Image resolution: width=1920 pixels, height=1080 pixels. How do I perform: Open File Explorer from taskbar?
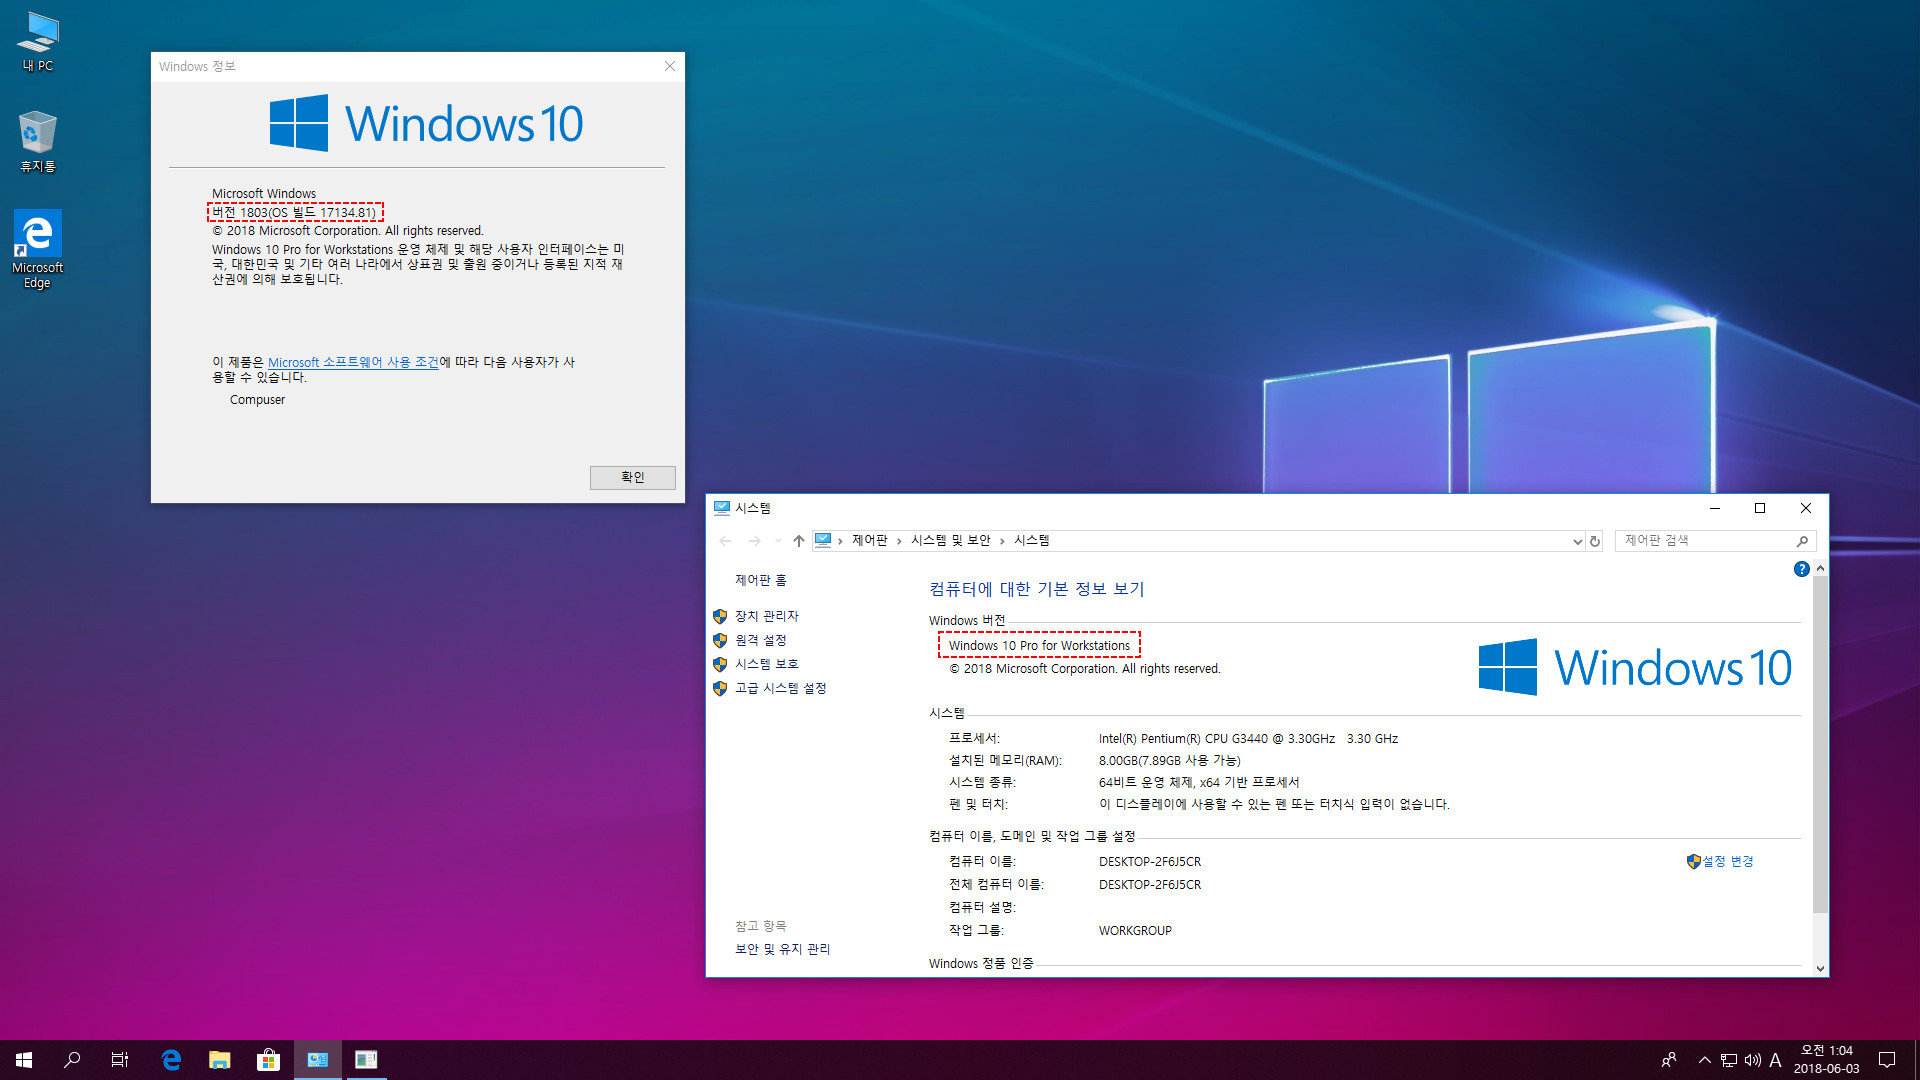pyautogui.click(x=220, y=1060)
